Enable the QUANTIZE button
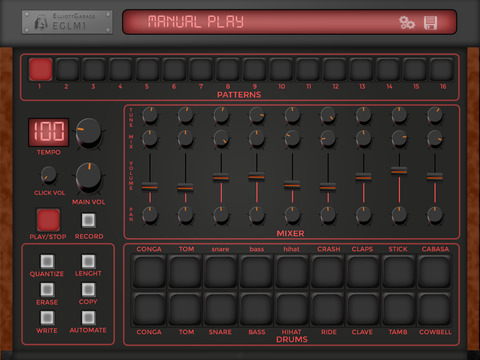This screenshot has height=360, width=480. [x=47, y=262]
